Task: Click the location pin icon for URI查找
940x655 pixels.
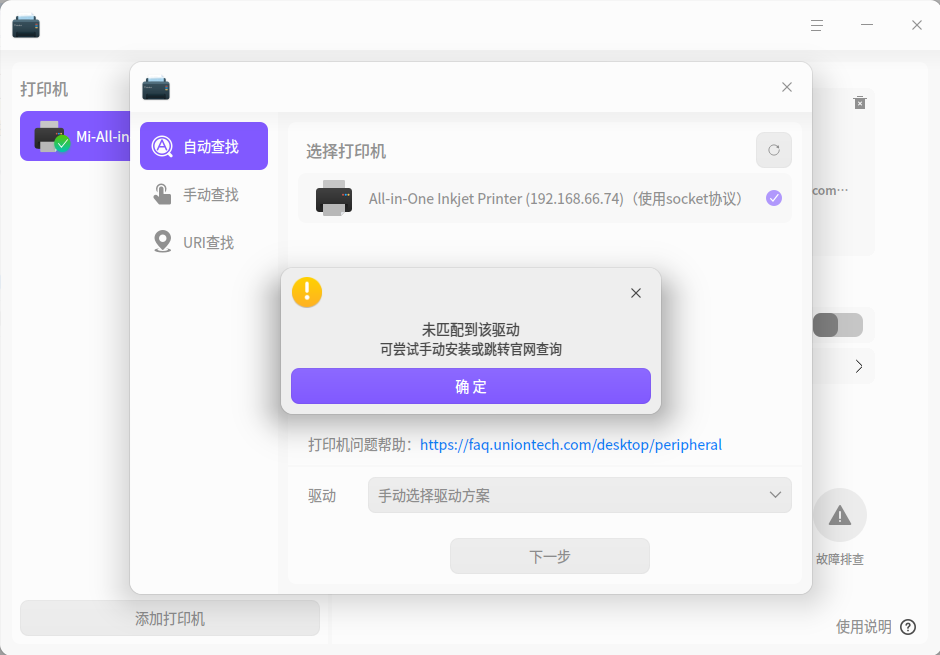Action: click(x=162, y=242)
